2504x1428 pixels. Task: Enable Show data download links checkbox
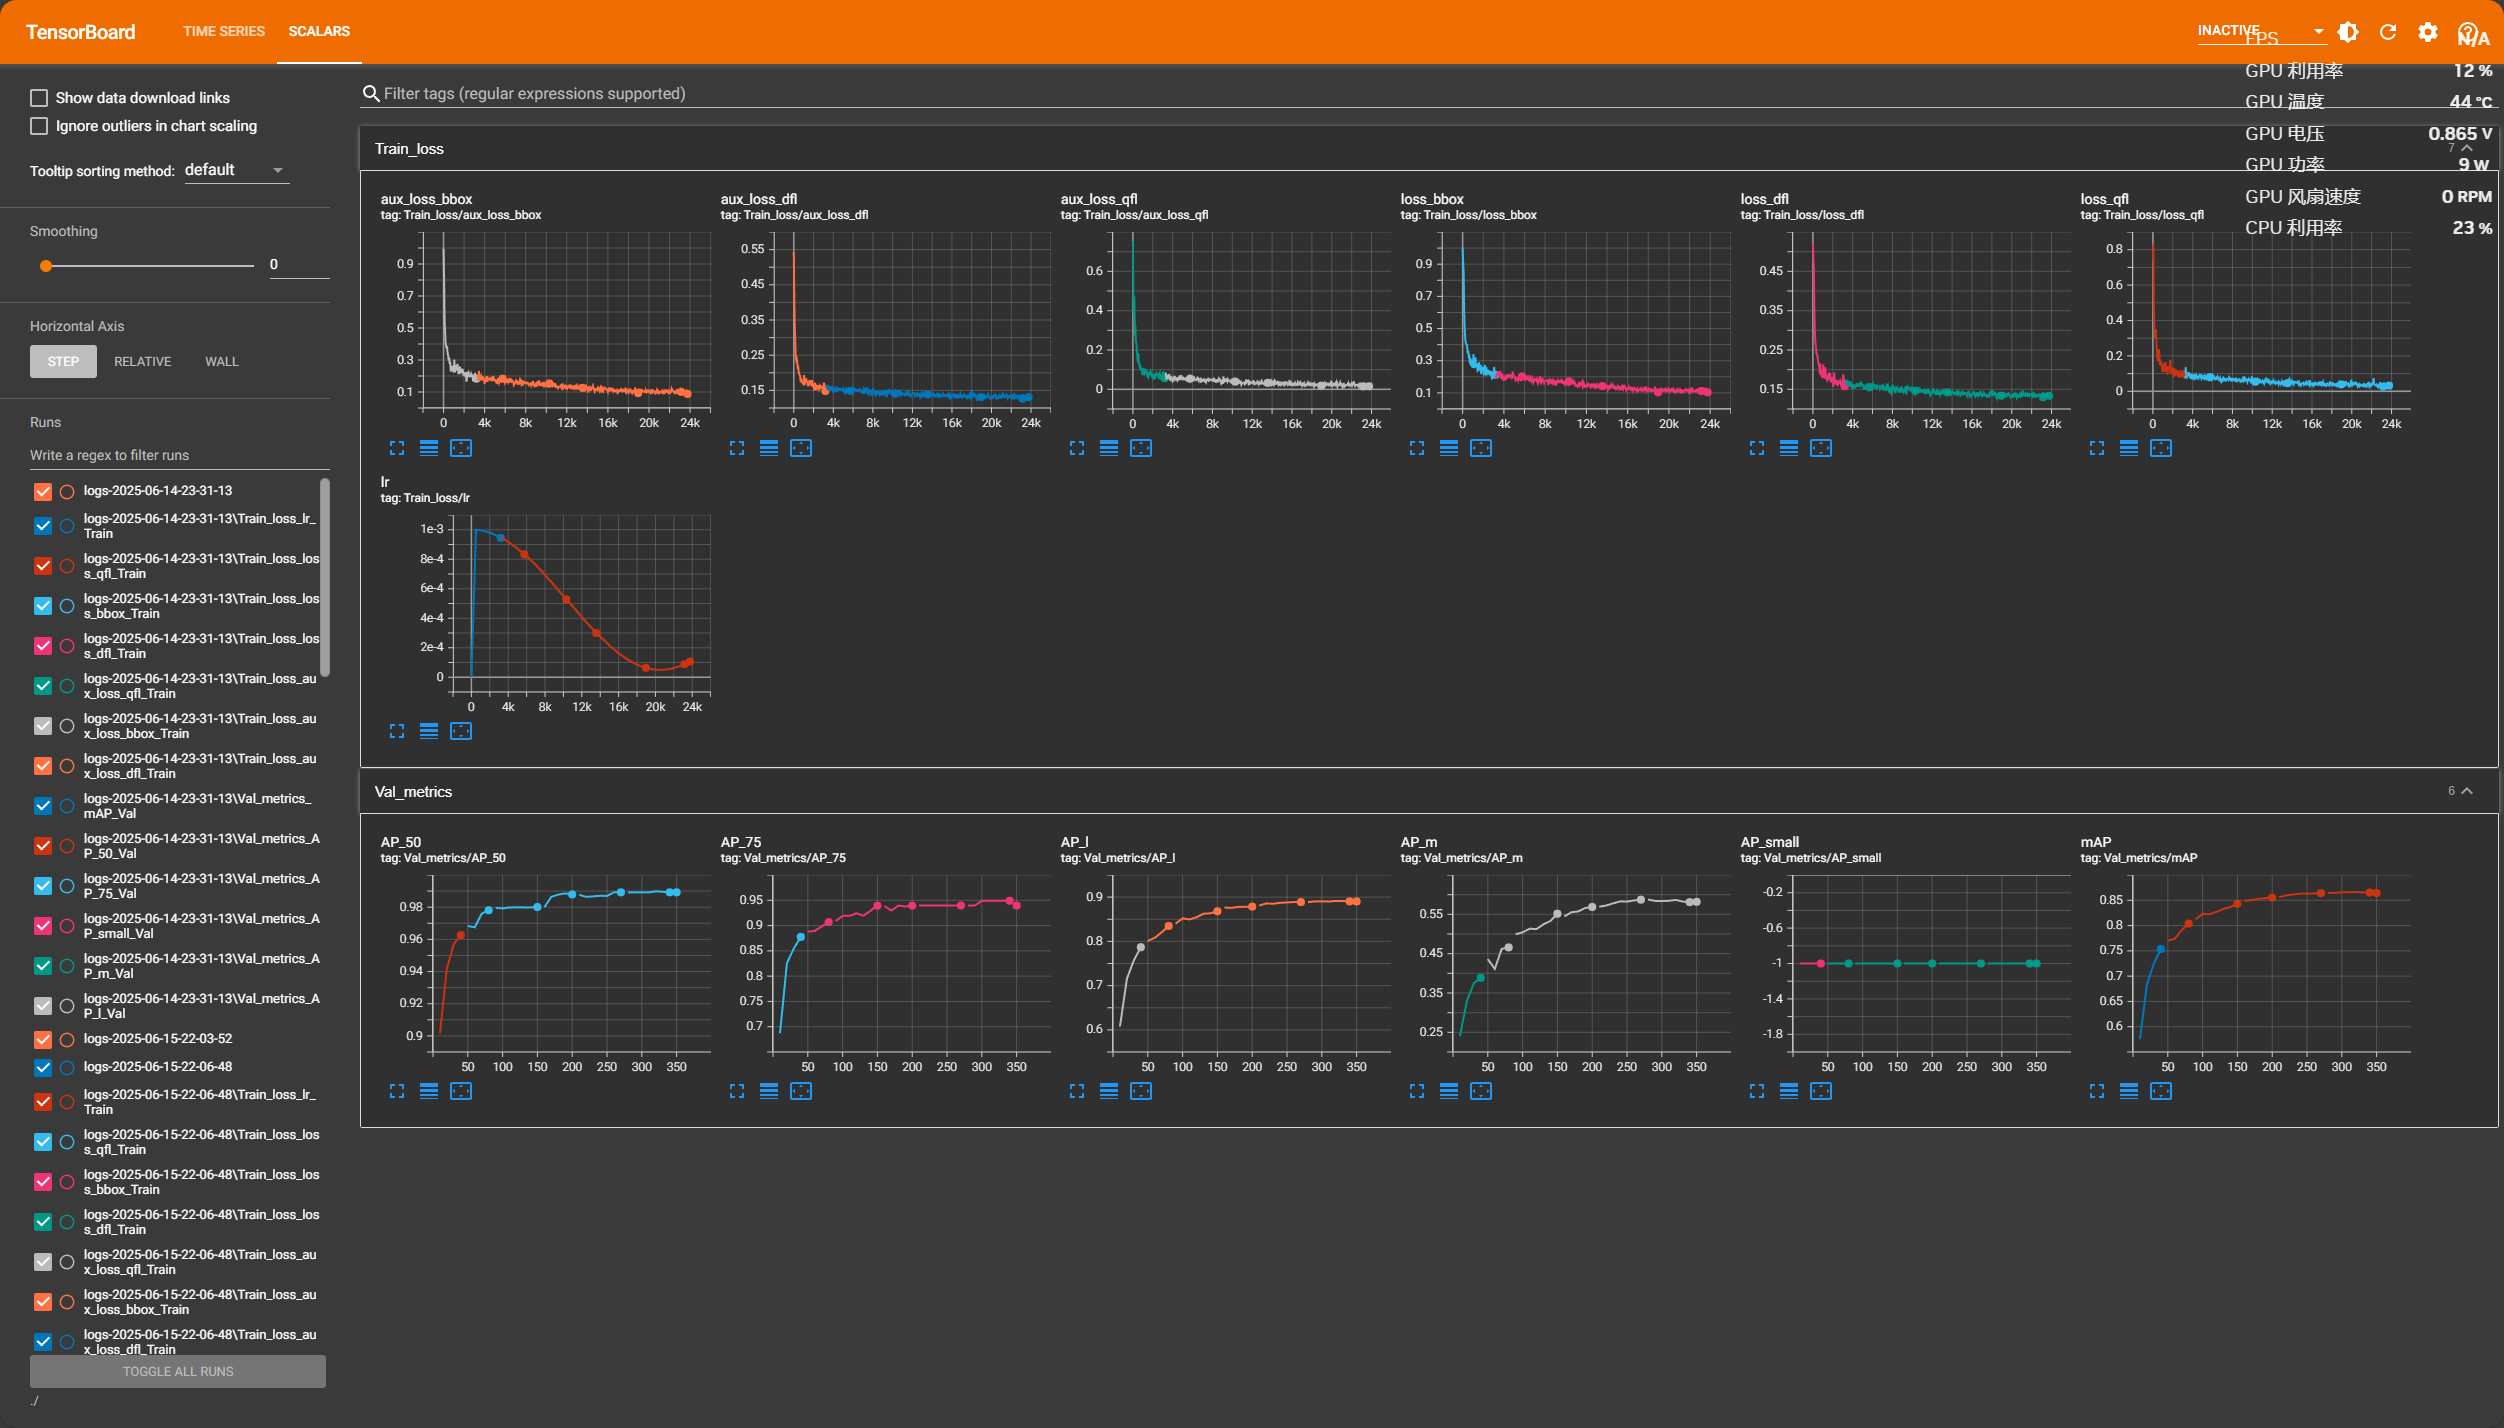39,98
